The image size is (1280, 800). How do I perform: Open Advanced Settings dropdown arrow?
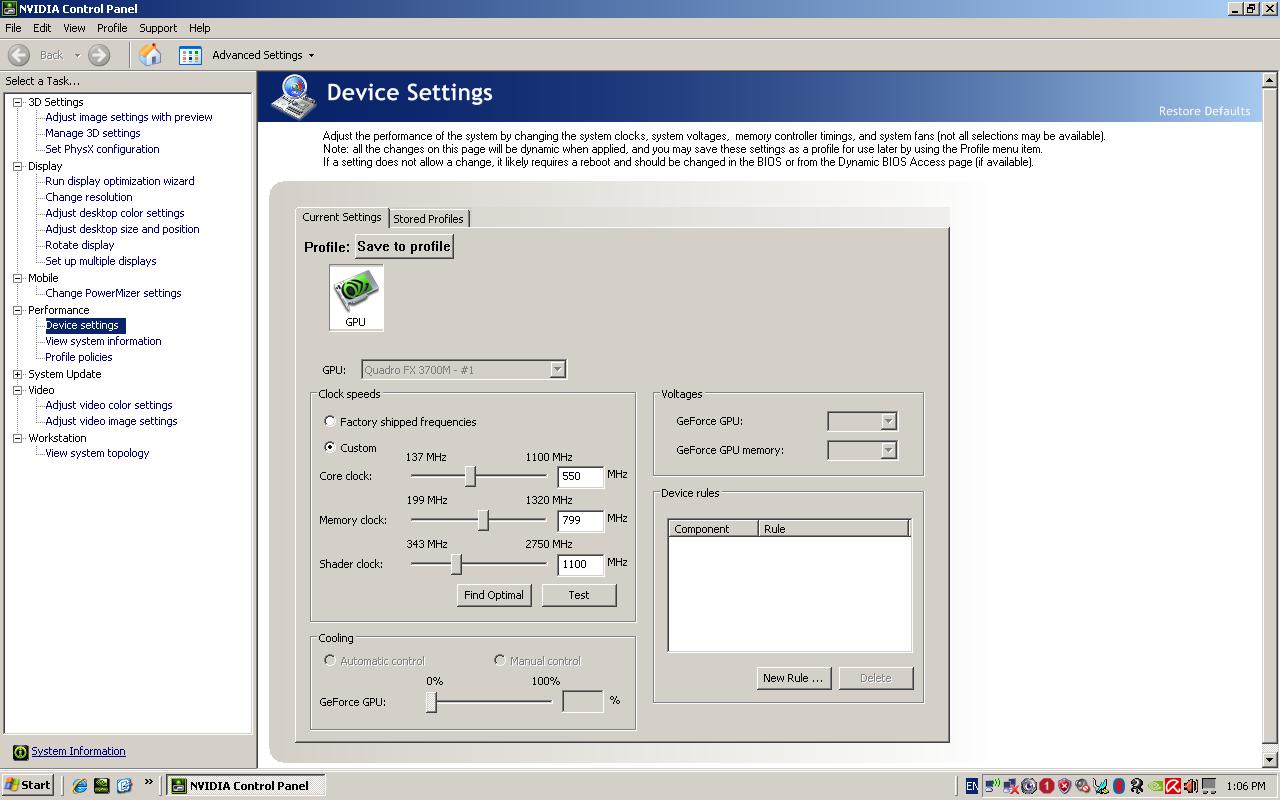(311, 56)
